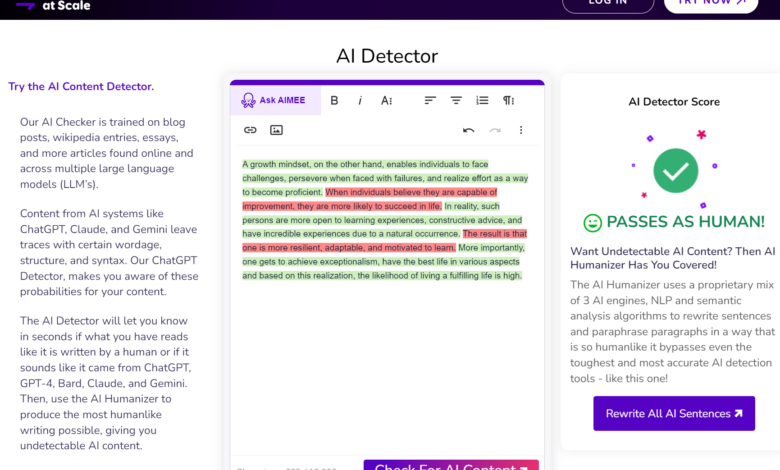Click 'PASSES AS HUMAN!' result text

point(685,222)
